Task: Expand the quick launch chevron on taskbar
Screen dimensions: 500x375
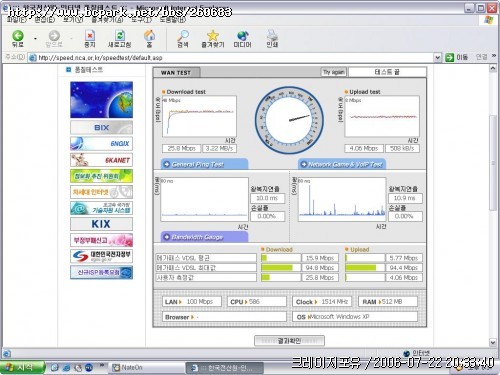Action: pyautogui.click(x=102, y=366)
